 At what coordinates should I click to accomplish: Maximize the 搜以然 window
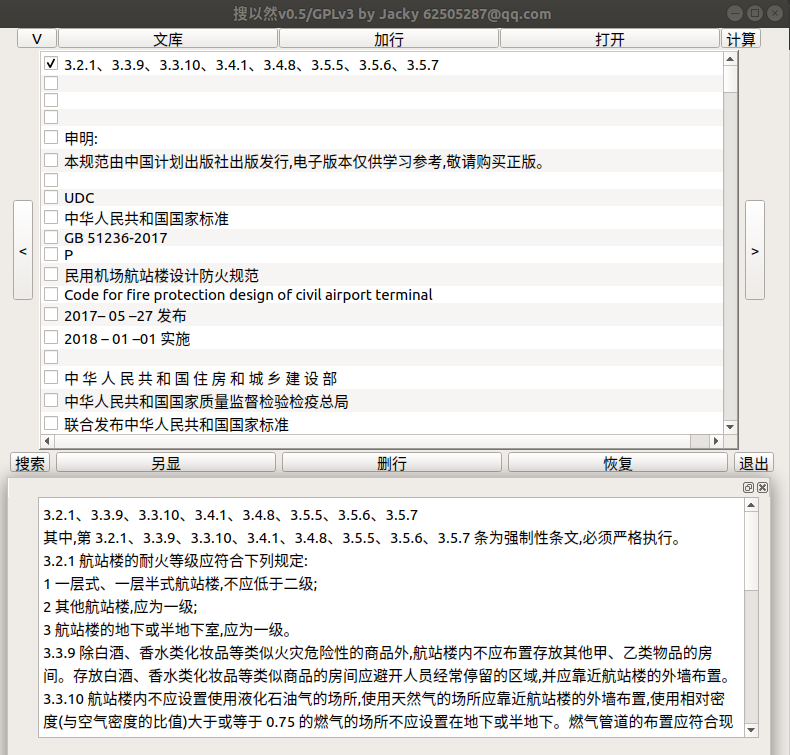coord(755,14)
